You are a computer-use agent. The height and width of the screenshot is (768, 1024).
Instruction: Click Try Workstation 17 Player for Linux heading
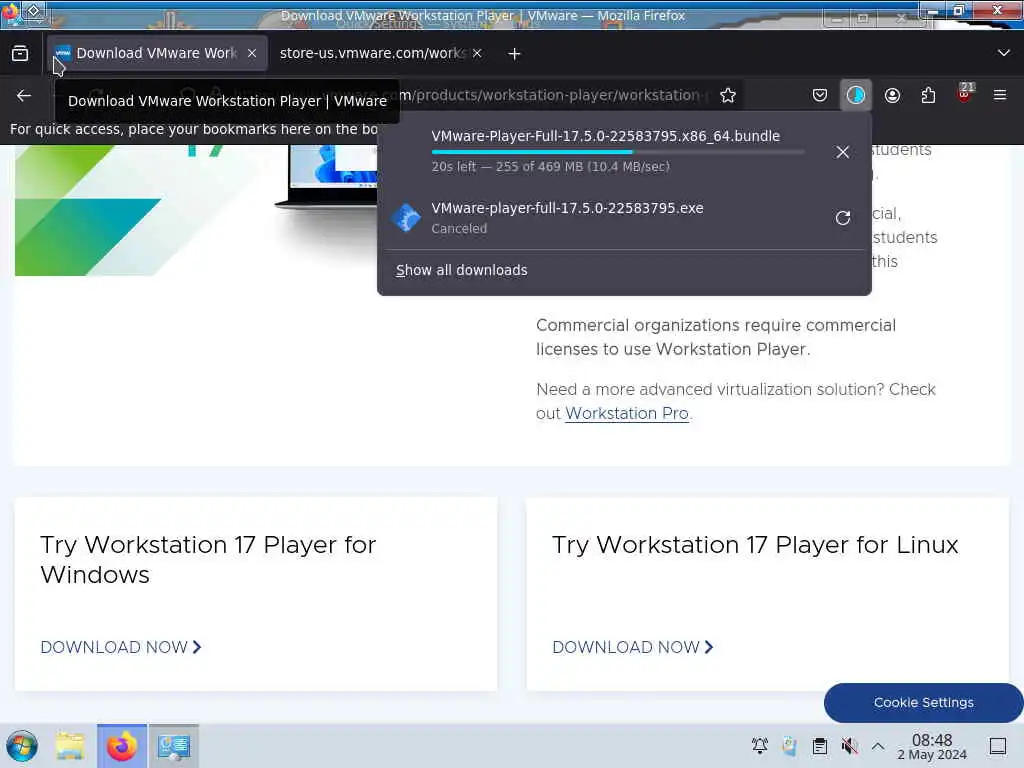point(755,545)
